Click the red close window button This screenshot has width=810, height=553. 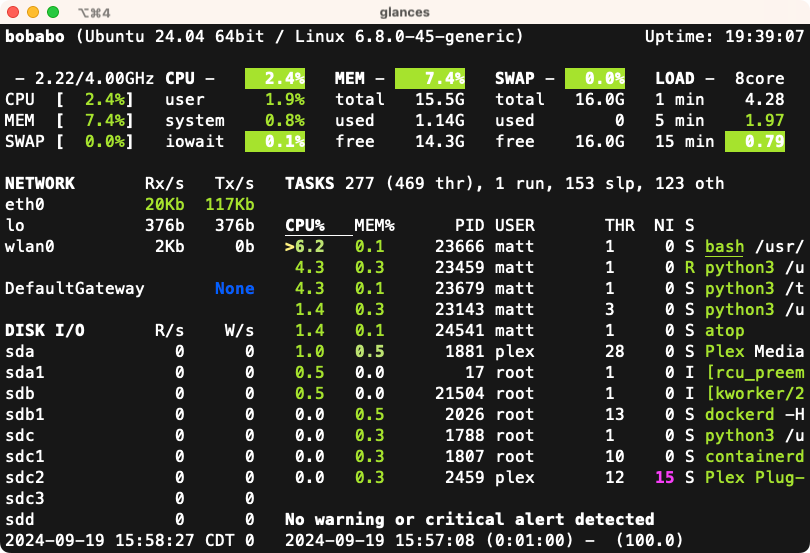14,12
